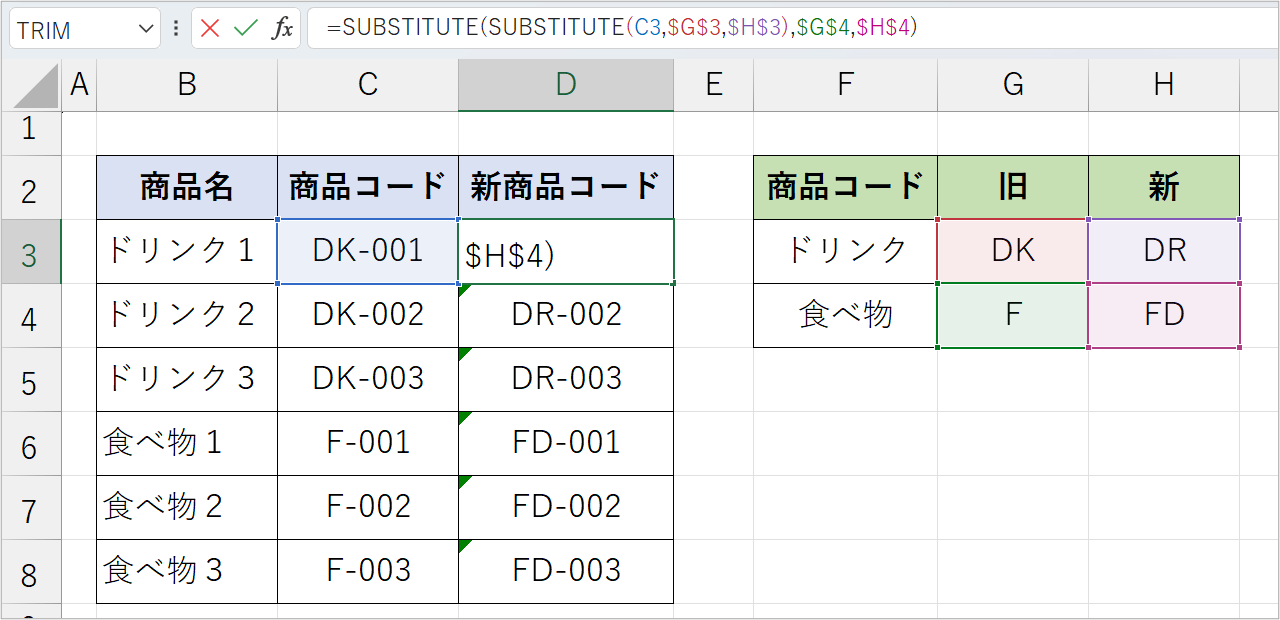Open the Insert Function fx dialog
Viewport: 1280px width, 620px height.
click(x=283, y=28)
